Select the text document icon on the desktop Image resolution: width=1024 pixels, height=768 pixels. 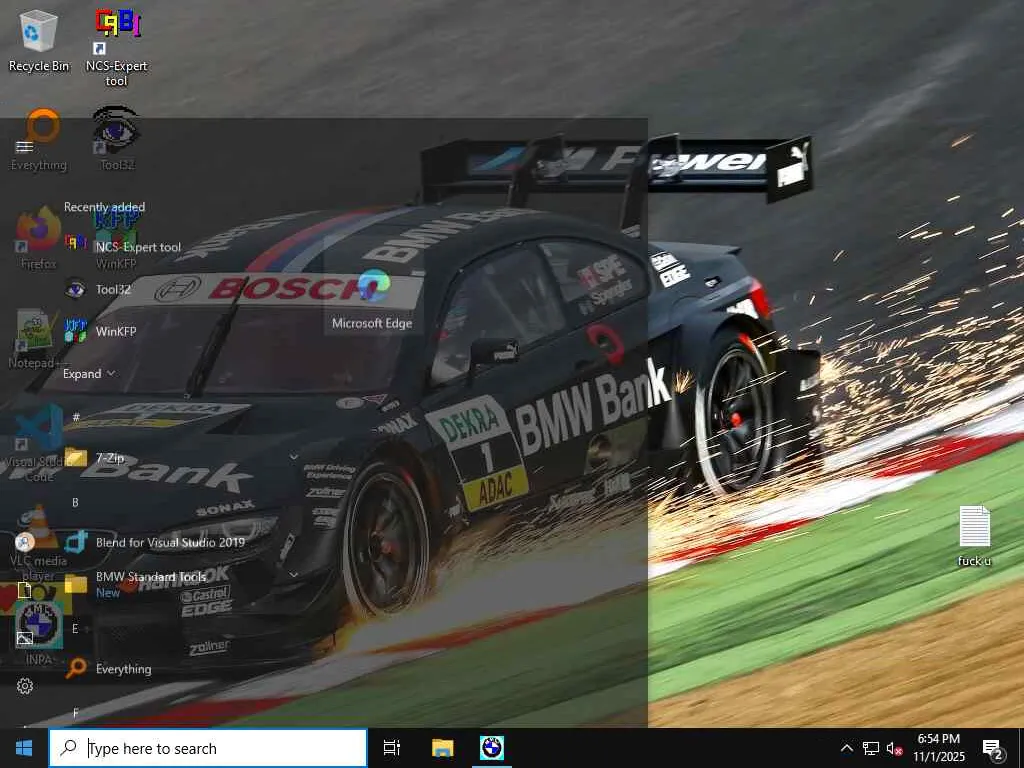[x=974, y=536]
